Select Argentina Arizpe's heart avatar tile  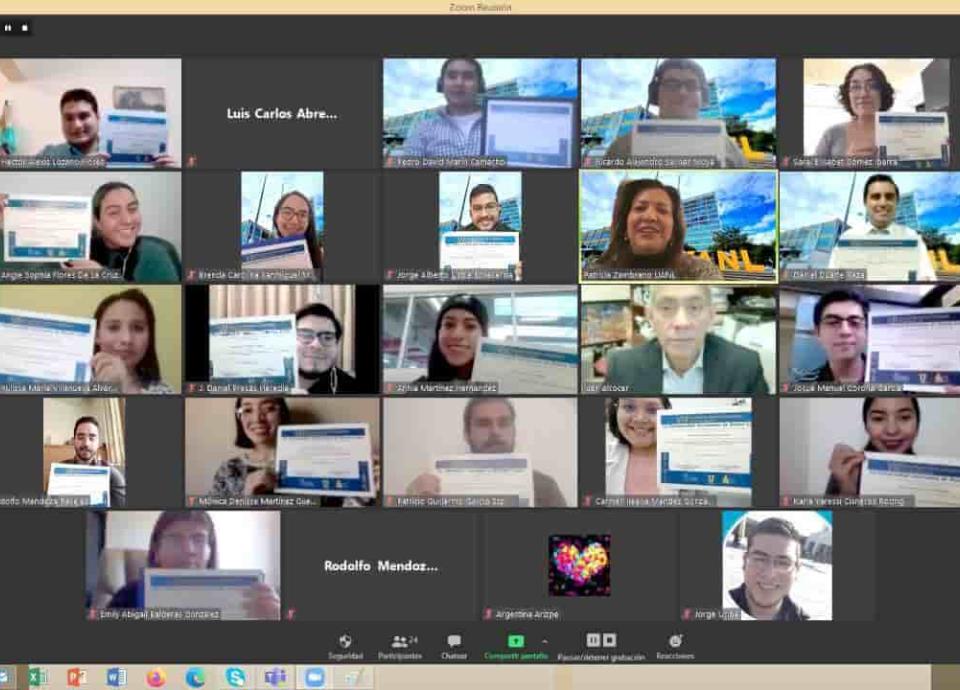pyautogui.click(x=579, y=565)
